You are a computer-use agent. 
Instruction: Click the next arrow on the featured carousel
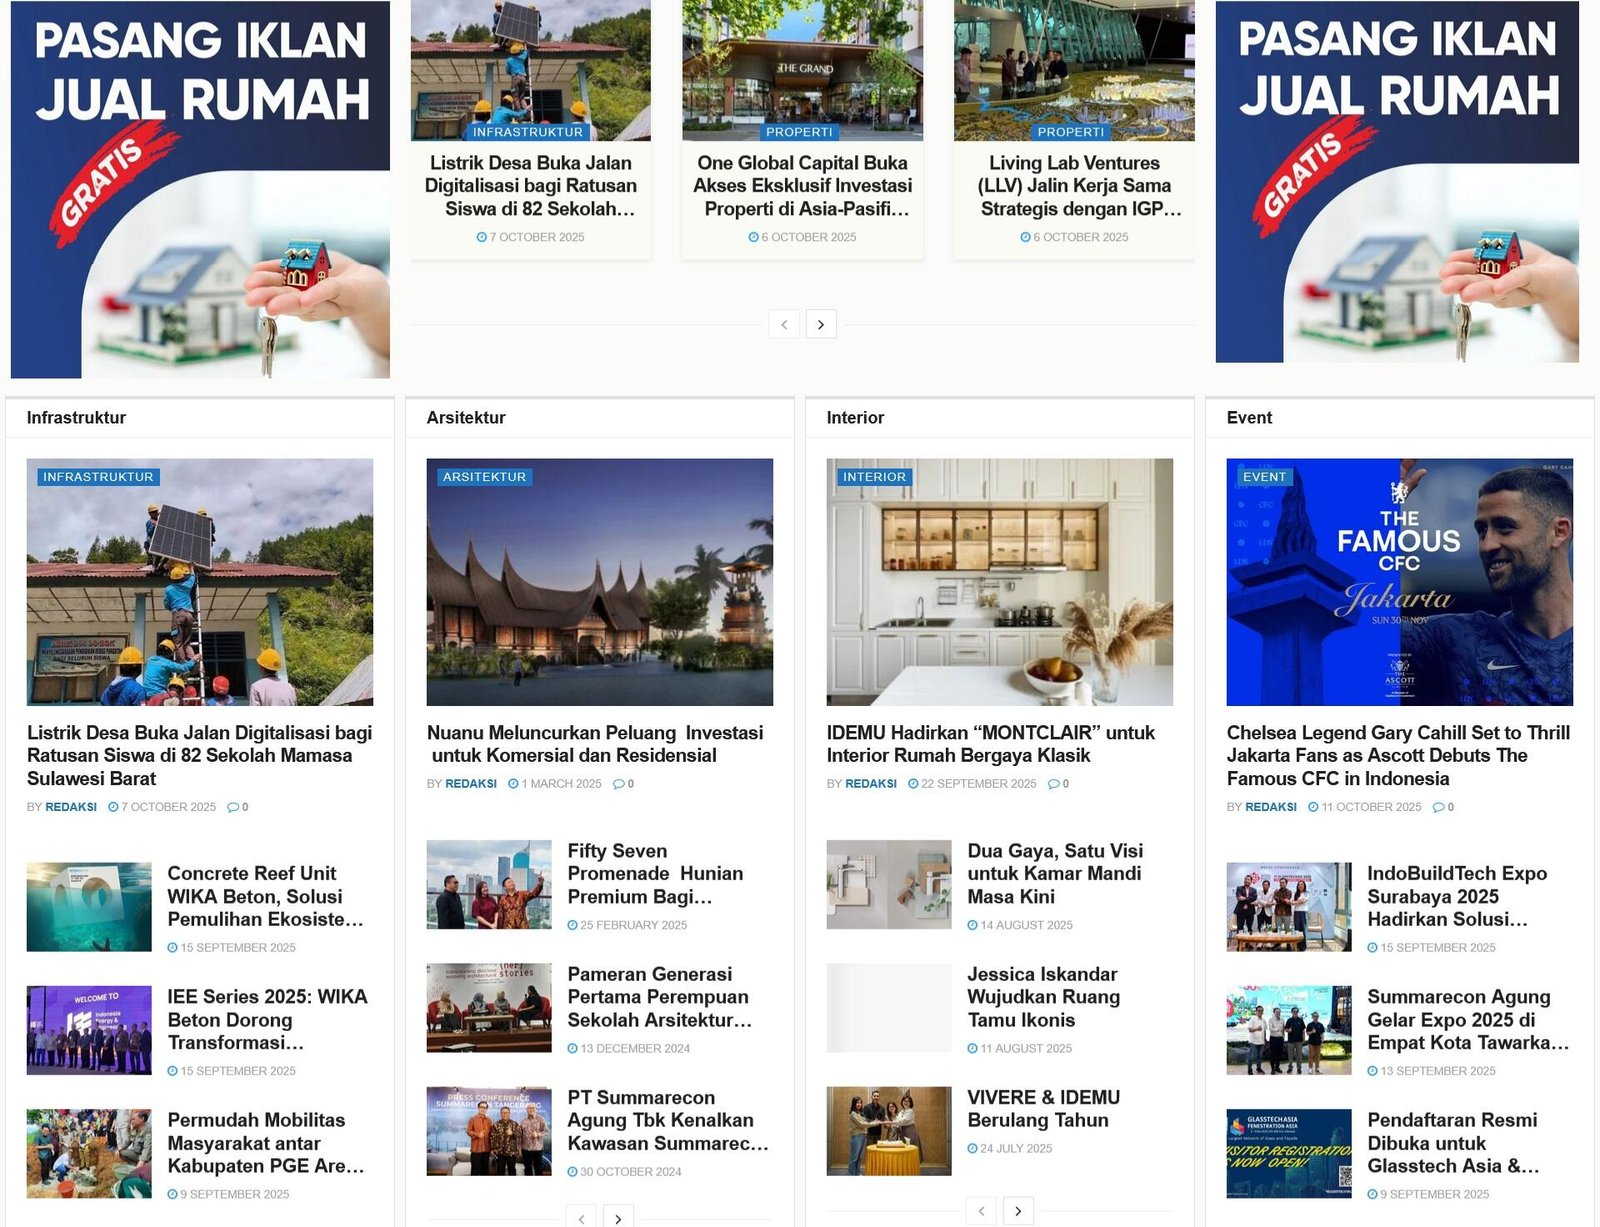pos(822,325)
